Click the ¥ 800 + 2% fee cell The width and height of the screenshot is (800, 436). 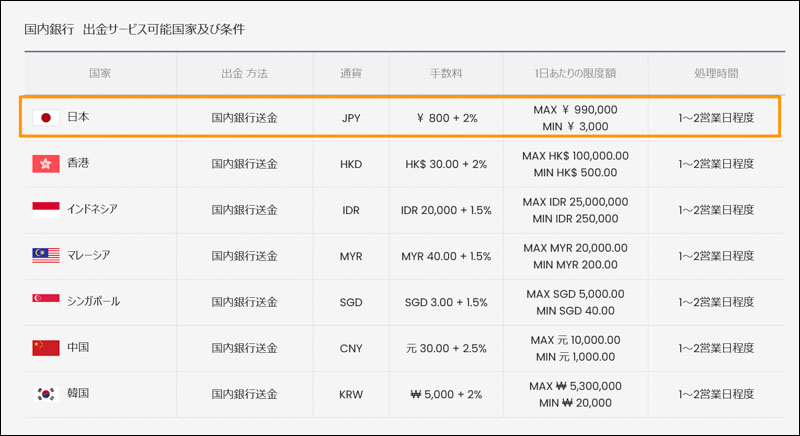tap(447, 118)
